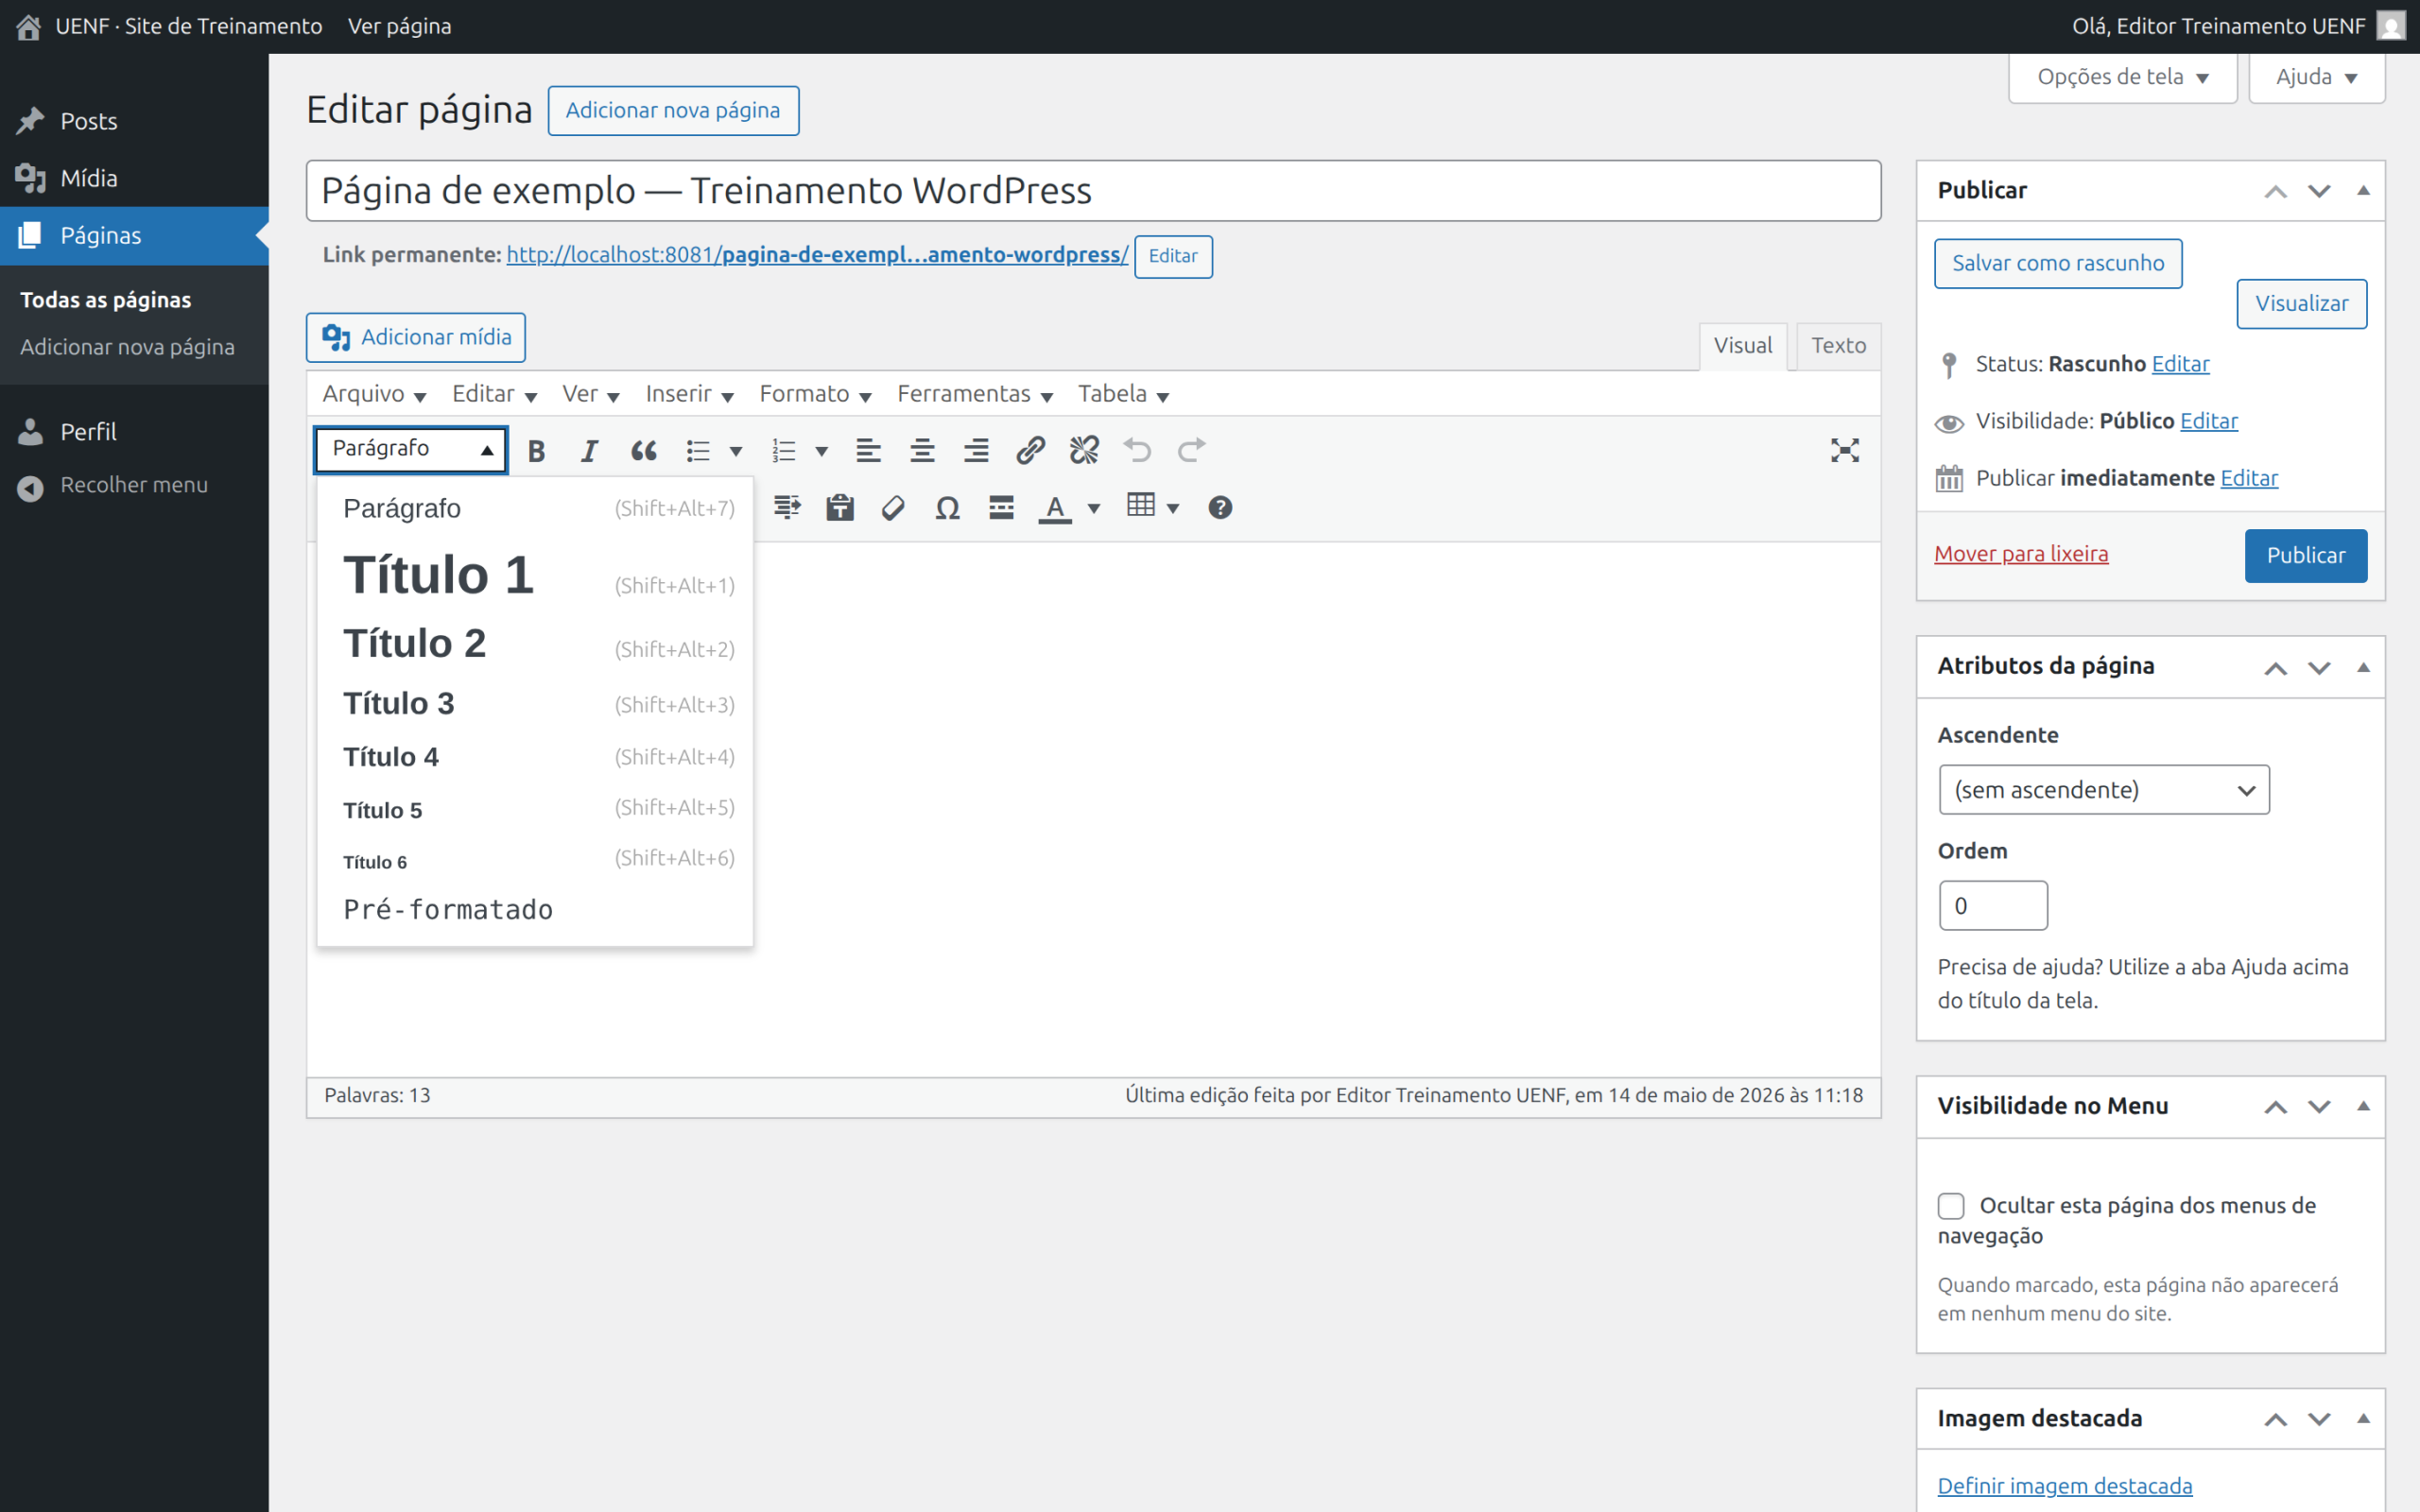This screenshot has width=2420, height=1512.
Task: Go to site home icon
Action: [28, 27]
